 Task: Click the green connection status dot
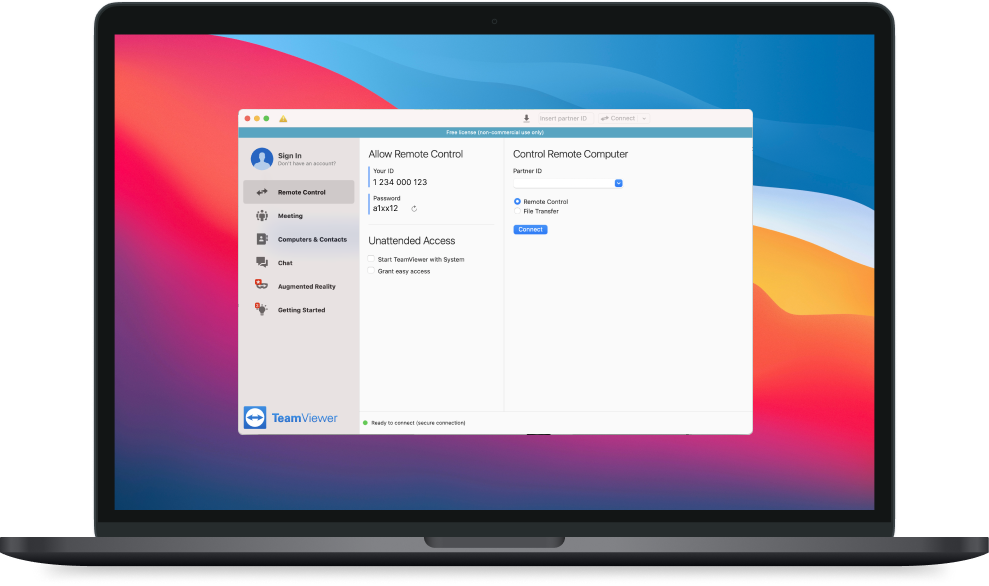(365, 423)
